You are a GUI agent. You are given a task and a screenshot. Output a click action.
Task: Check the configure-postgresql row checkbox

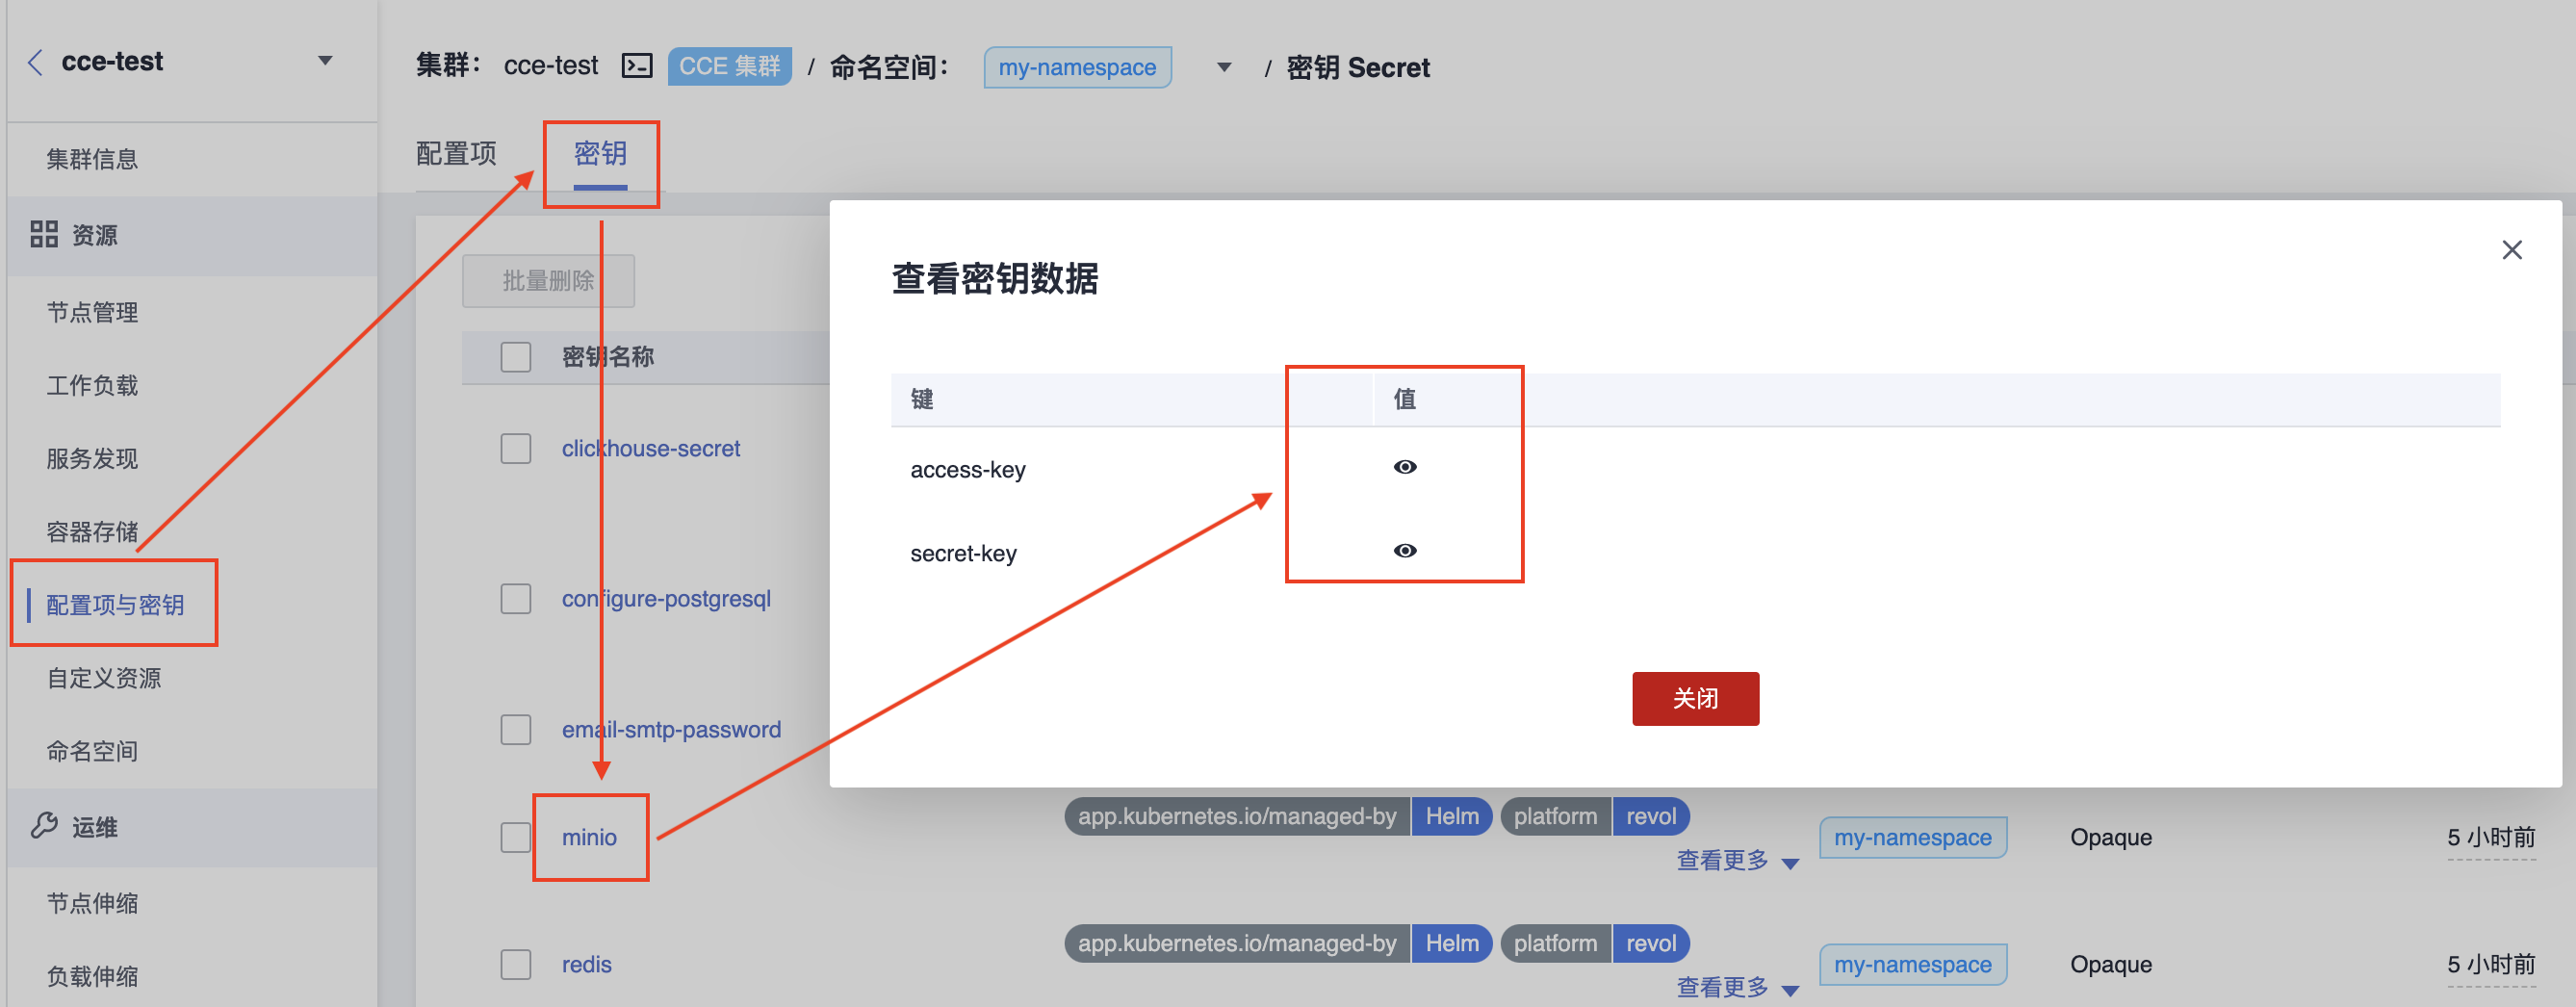point(516,598)
